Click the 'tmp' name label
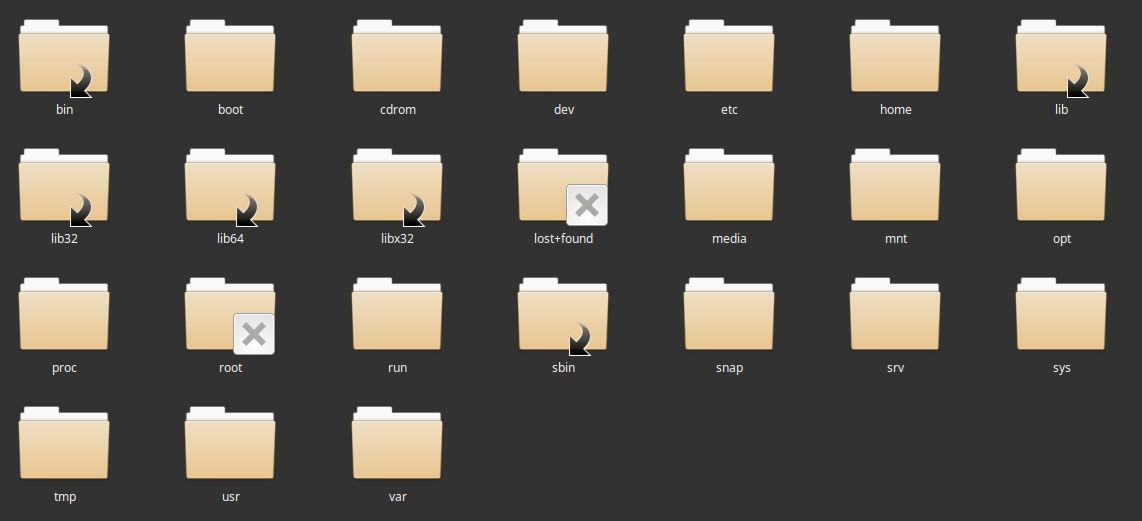 pyautogui.click(x=64, y=497)
